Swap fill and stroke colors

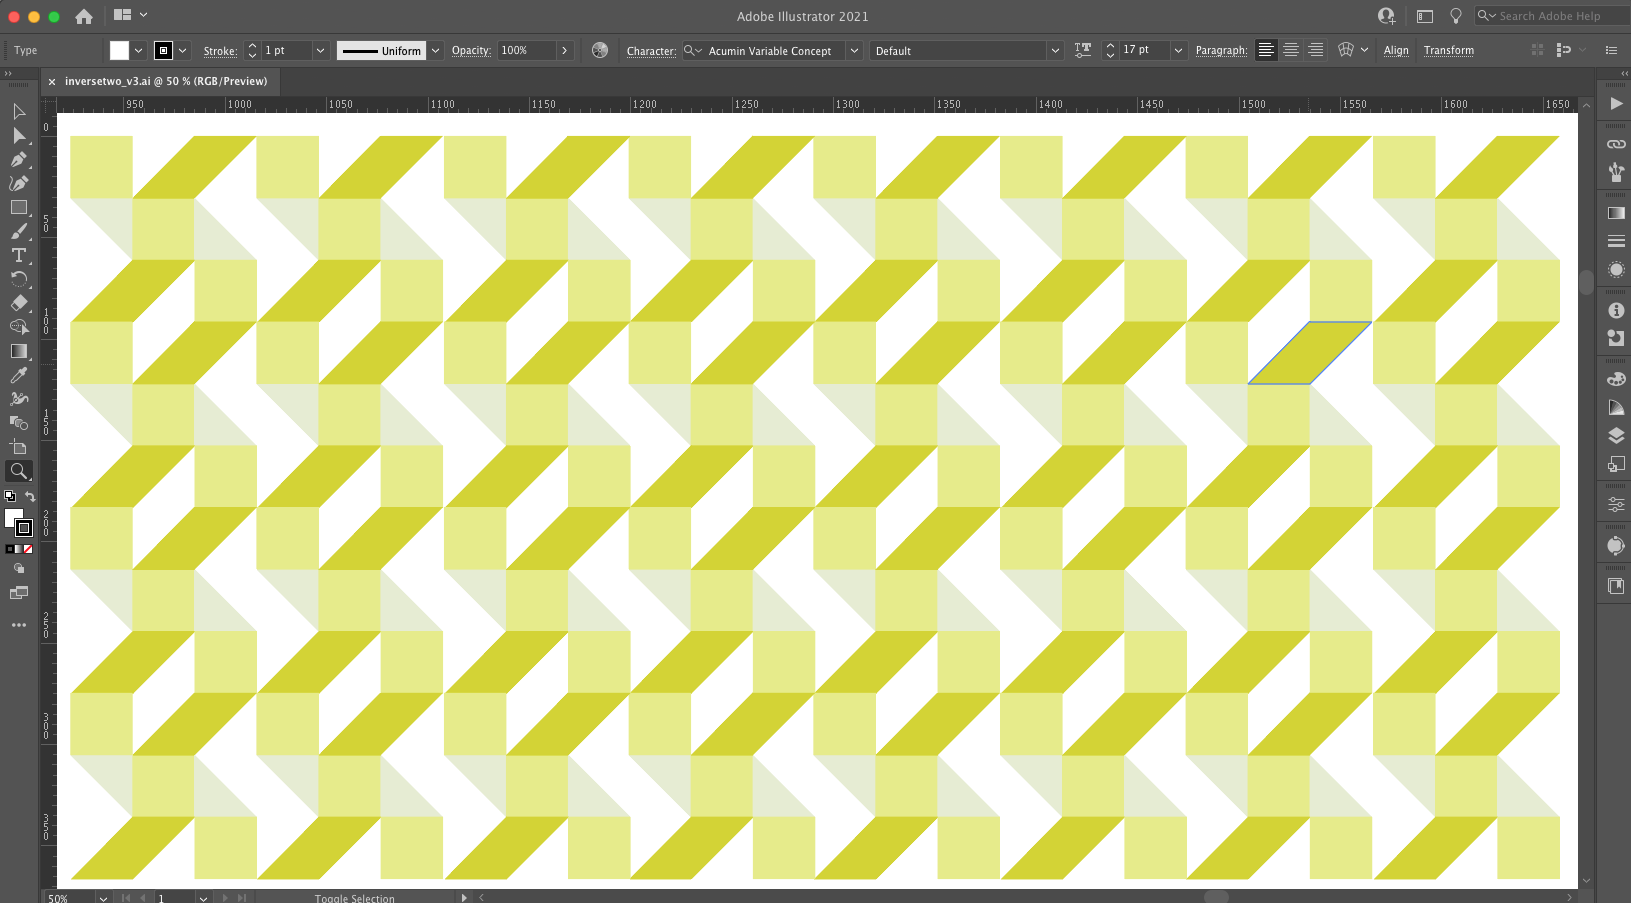30,496
